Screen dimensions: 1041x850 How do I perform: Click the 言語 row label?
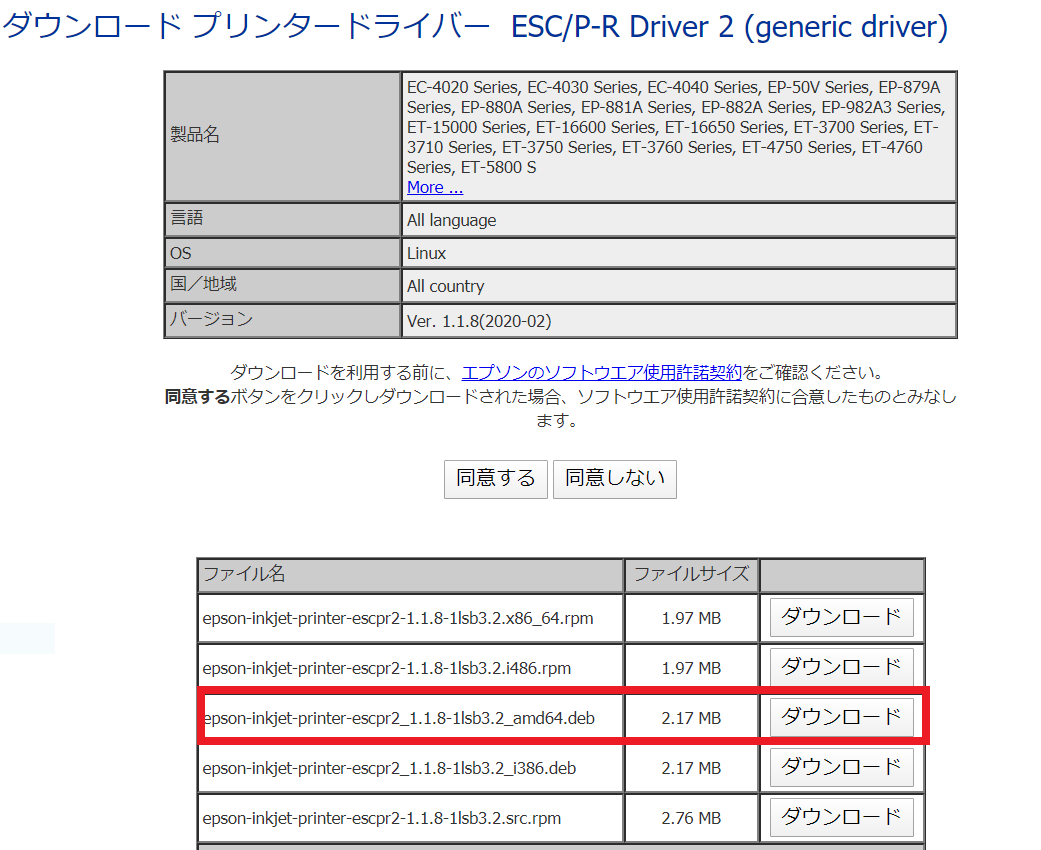coord(187,218)
